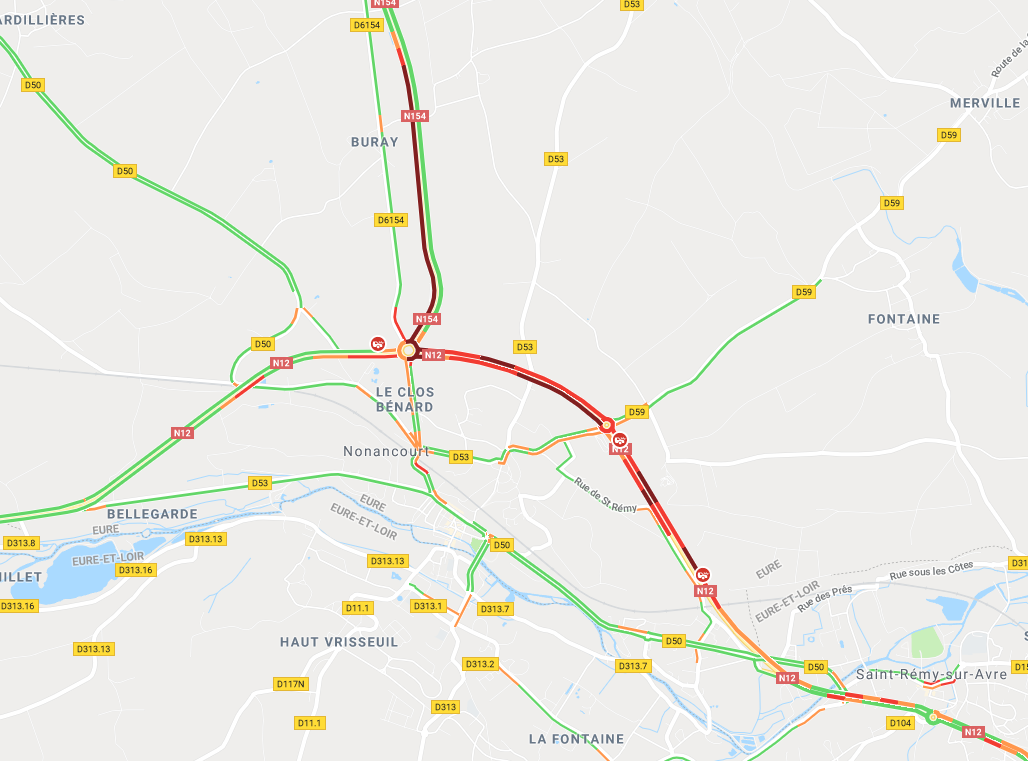
Task: Select the HAUT VRISSEUIL place label
Action: tap(339, 642)
